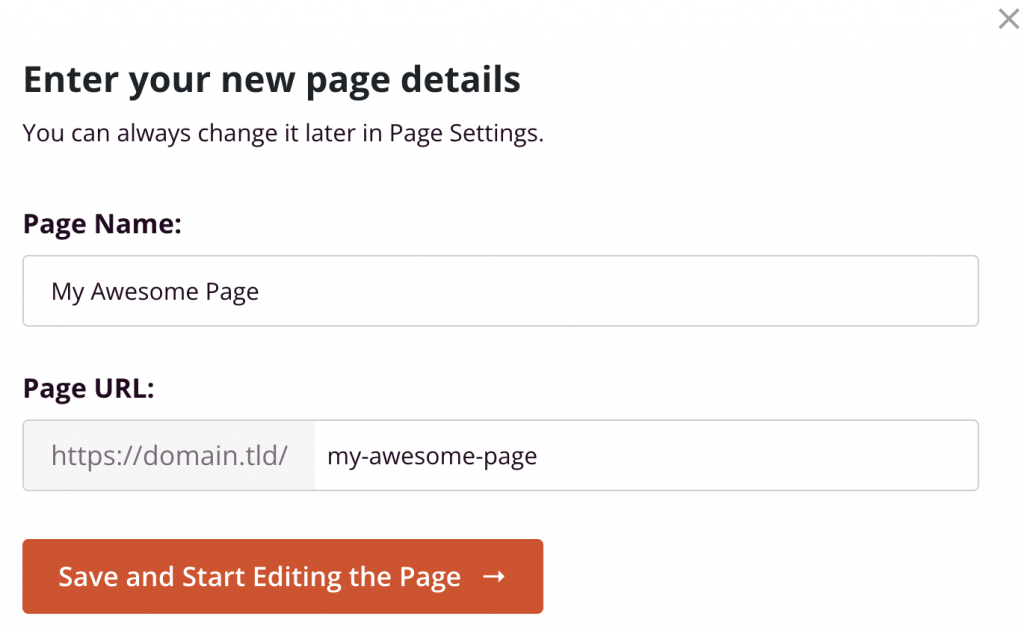
Task: Click the 'Page Name:' label
Action: click(102, 224)
